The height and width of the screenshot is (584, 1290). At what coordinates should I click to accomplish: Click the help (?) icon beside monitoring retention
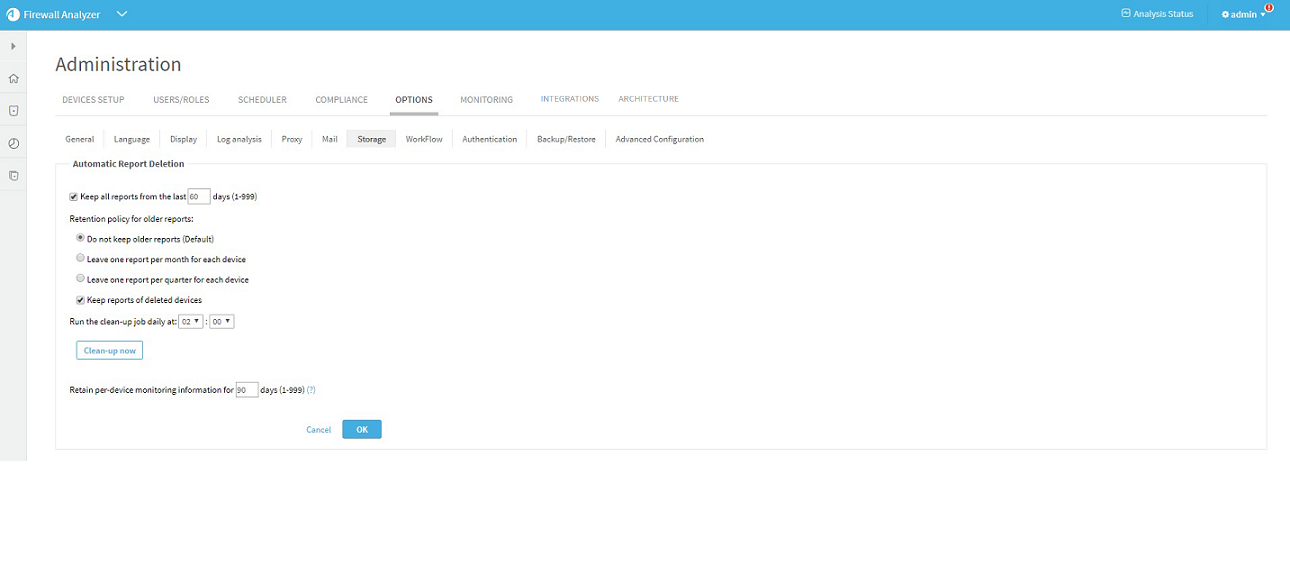pyautogui.click(x=311, y=390)
